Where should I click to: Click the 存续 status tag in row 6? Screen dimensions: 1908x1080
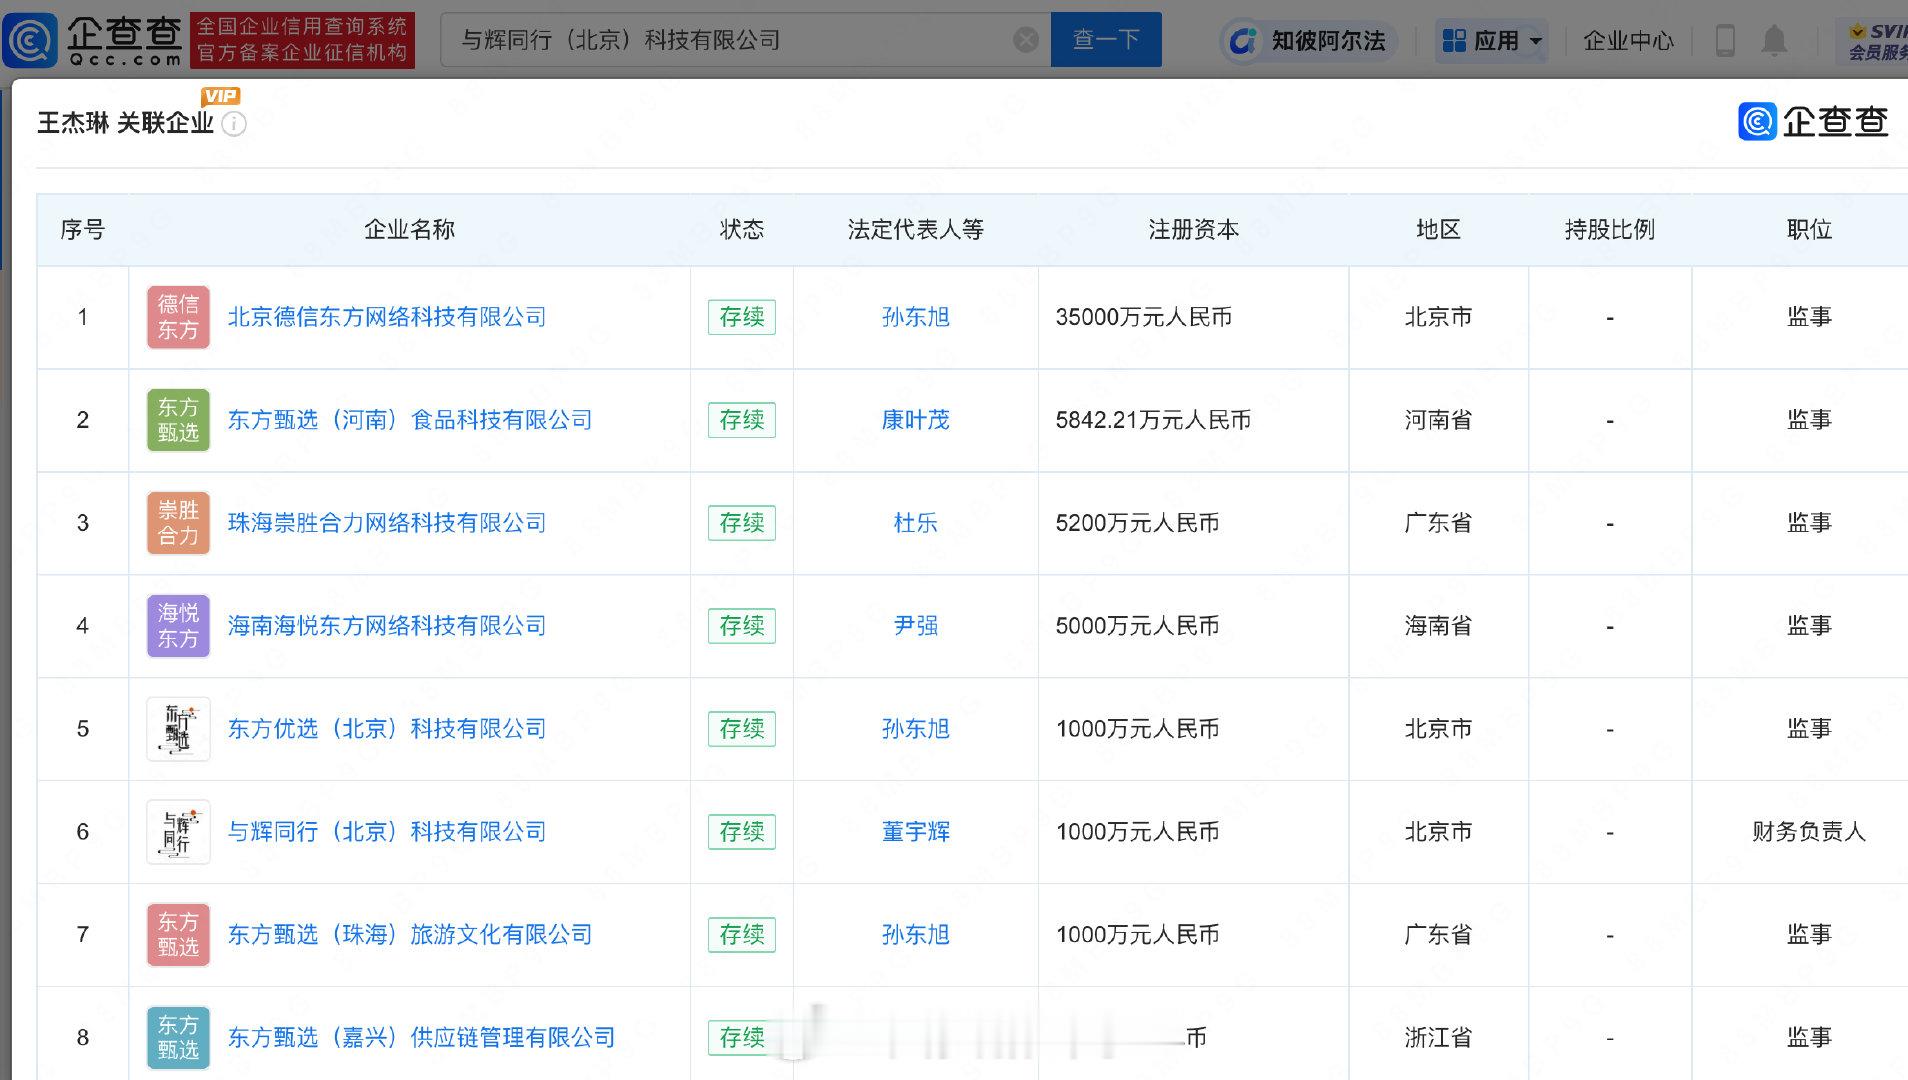(x=742, y=832)
